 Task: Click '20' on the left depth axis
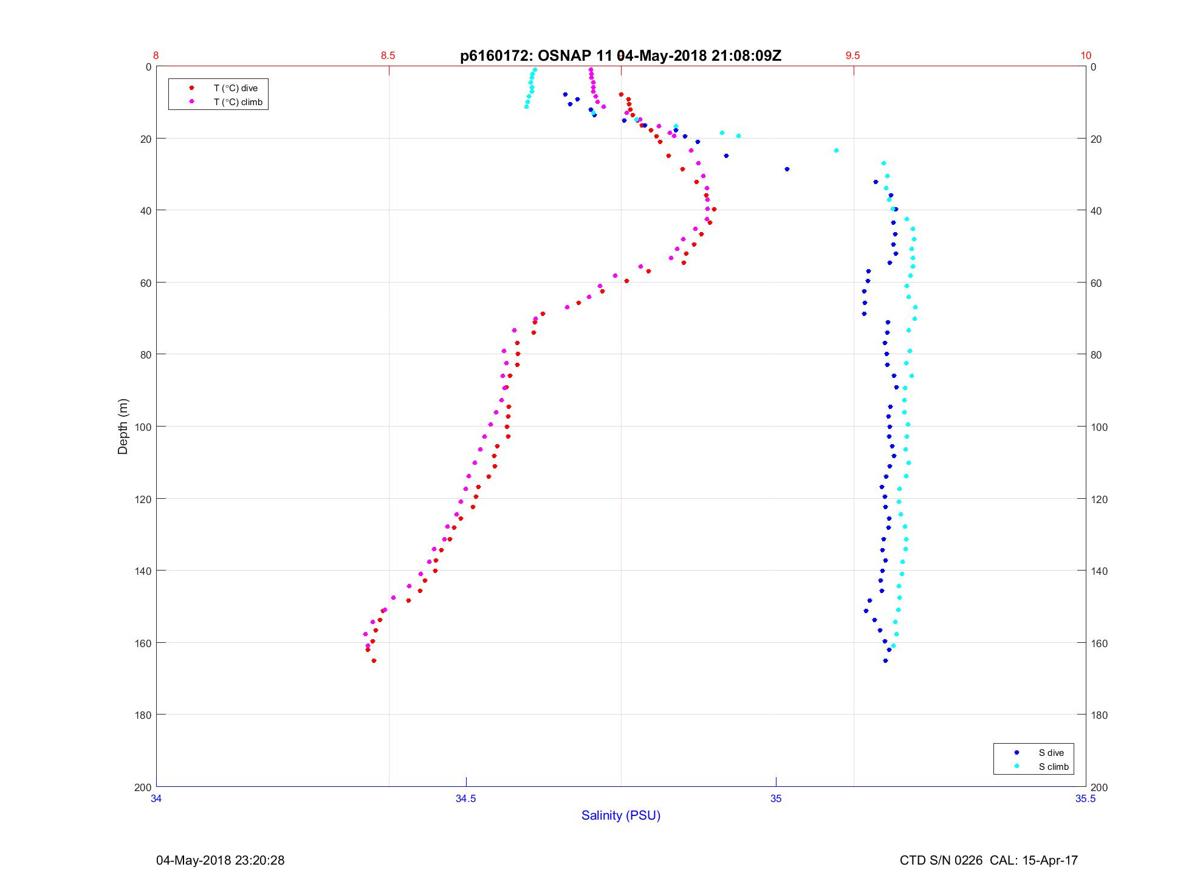pos(145,139)
